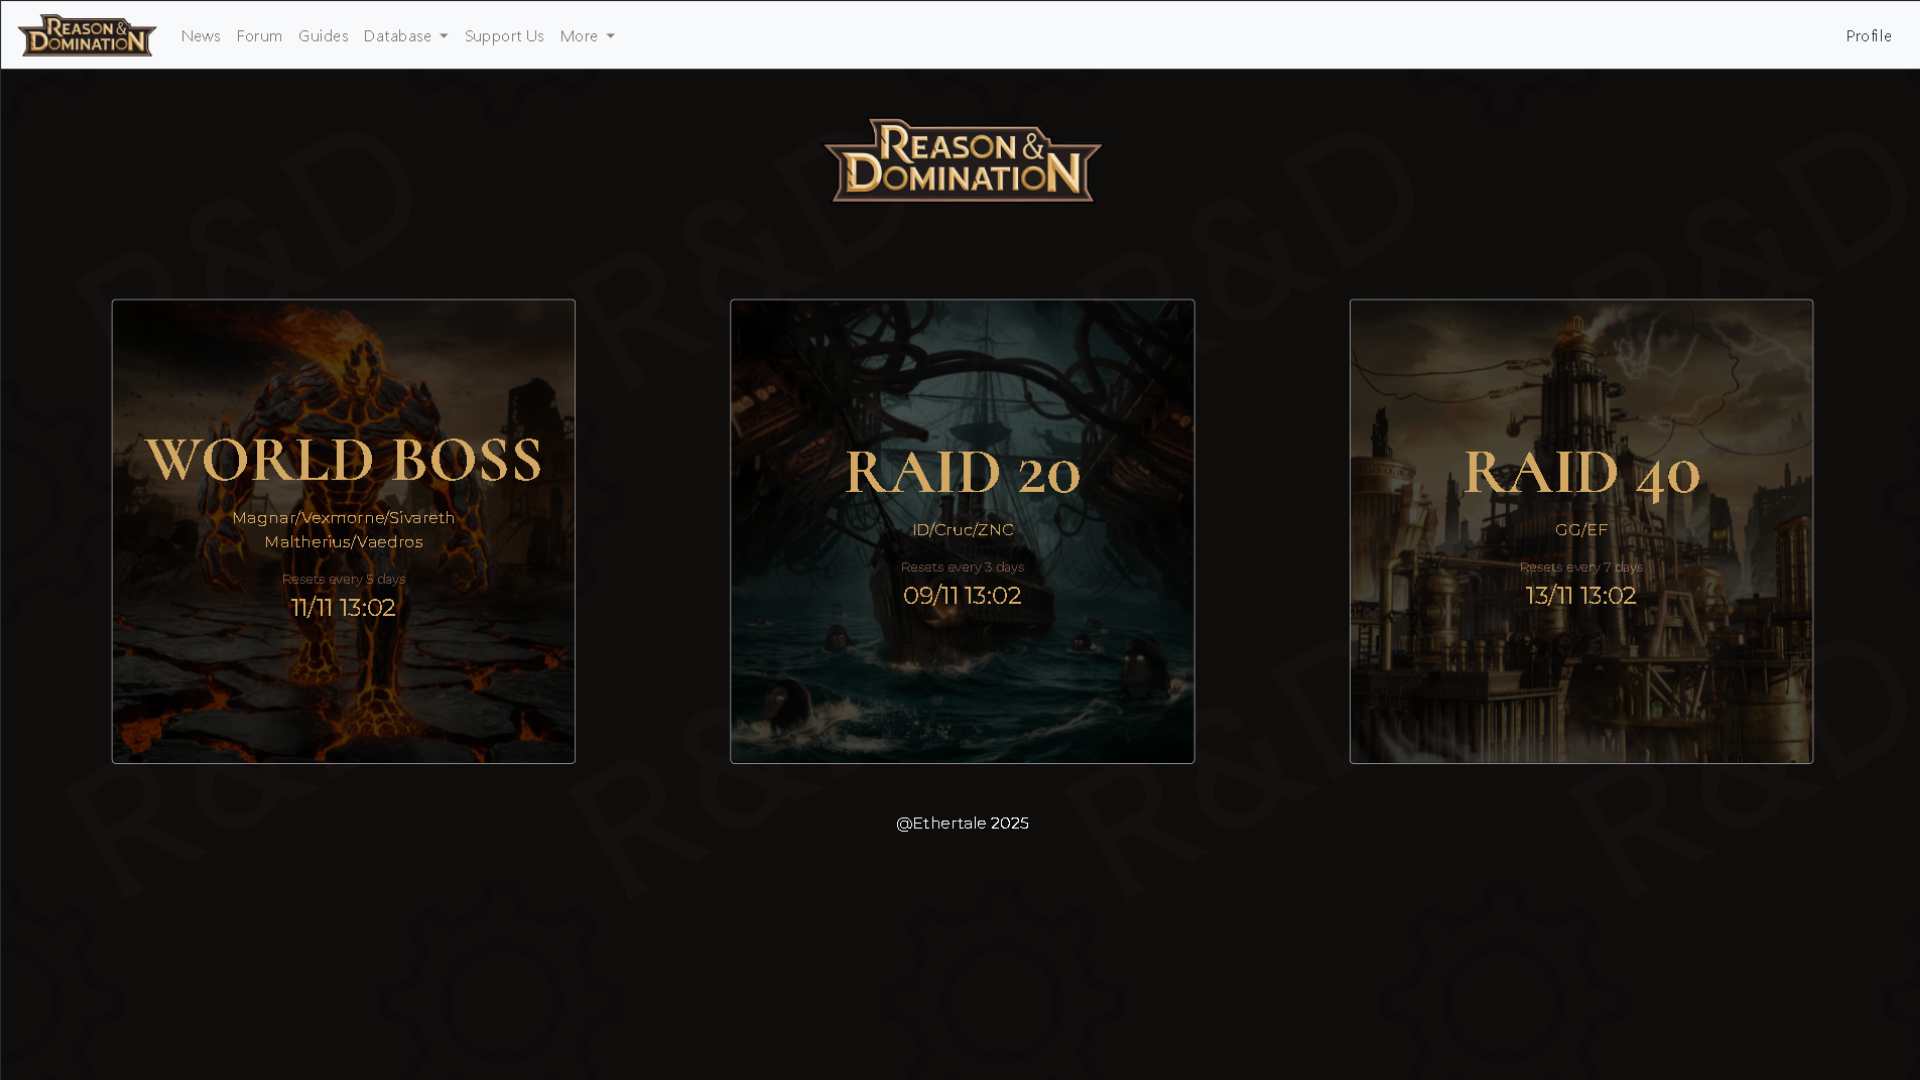Open the Profile page
The width and height of the screenshot is (1920, 1080).
pos(1867,35)
